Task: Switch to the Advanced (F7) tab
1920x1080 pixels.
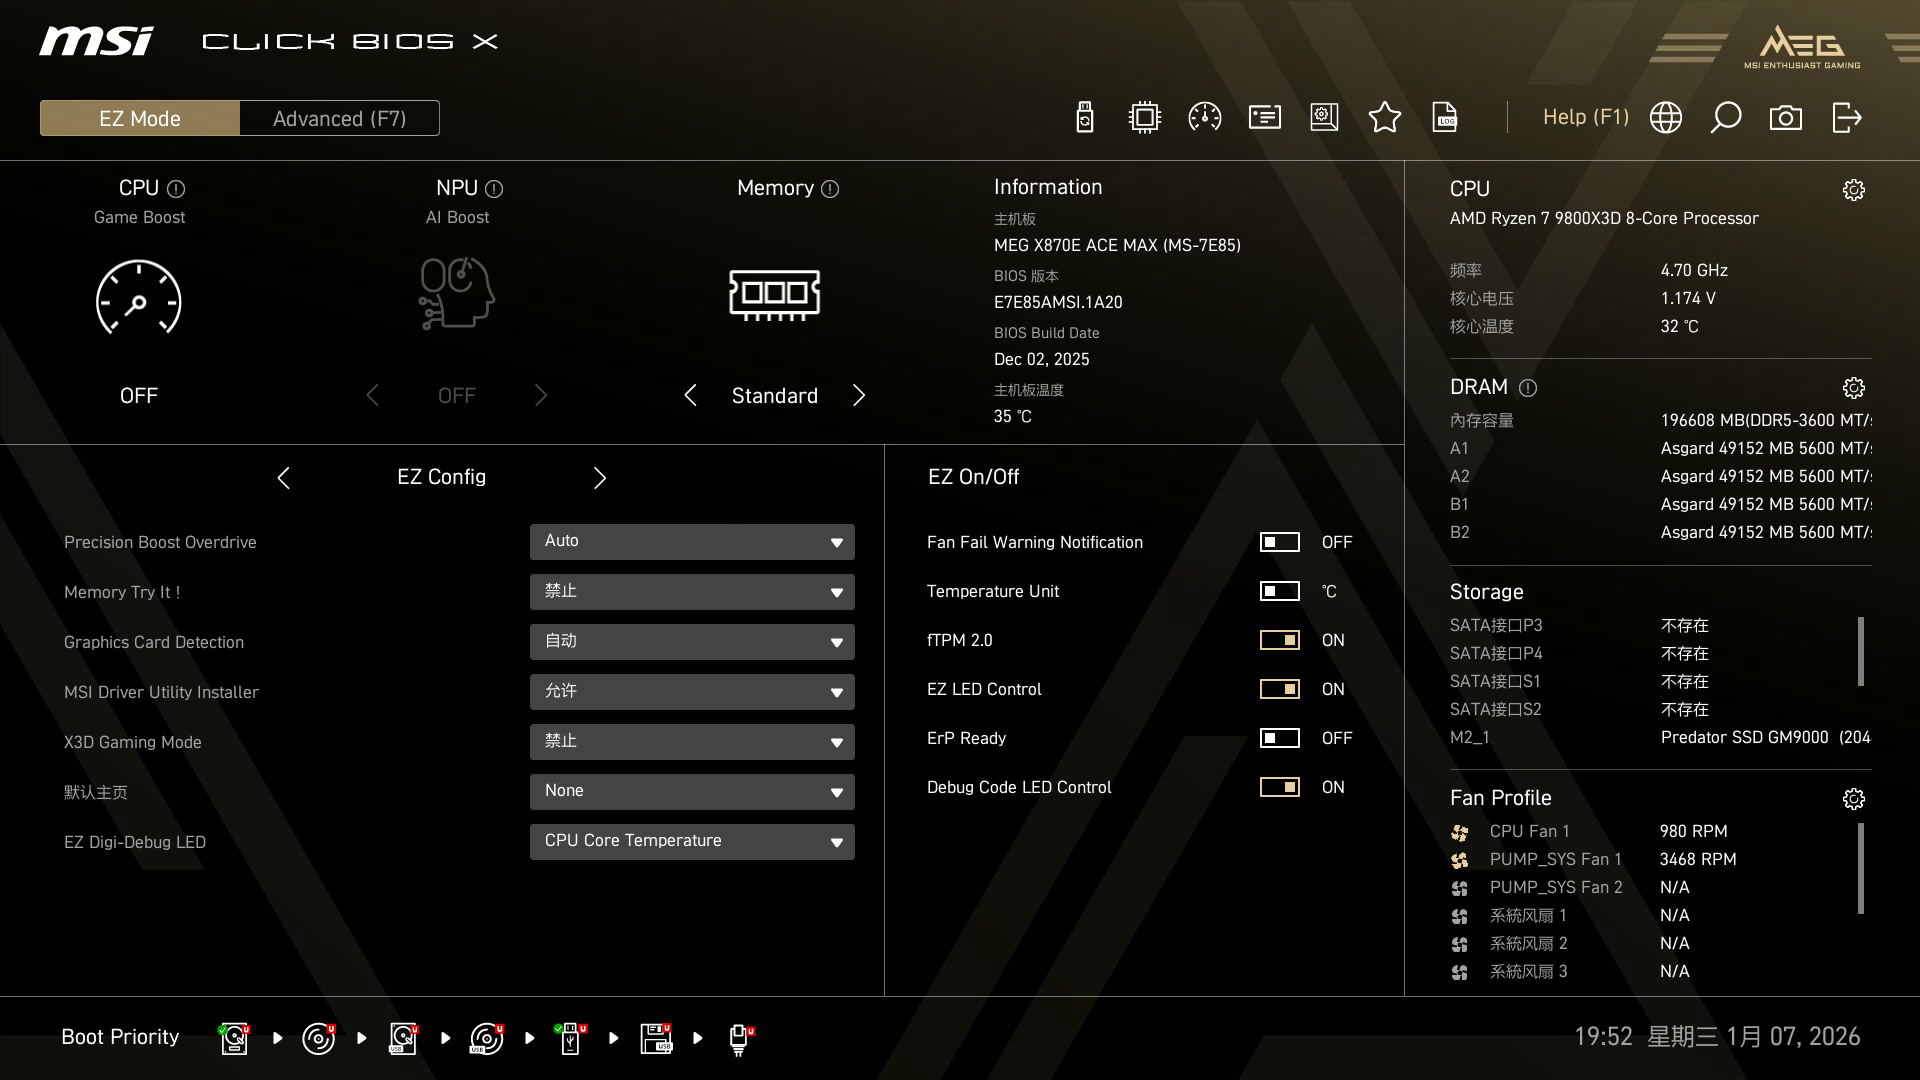Action: 339,119
